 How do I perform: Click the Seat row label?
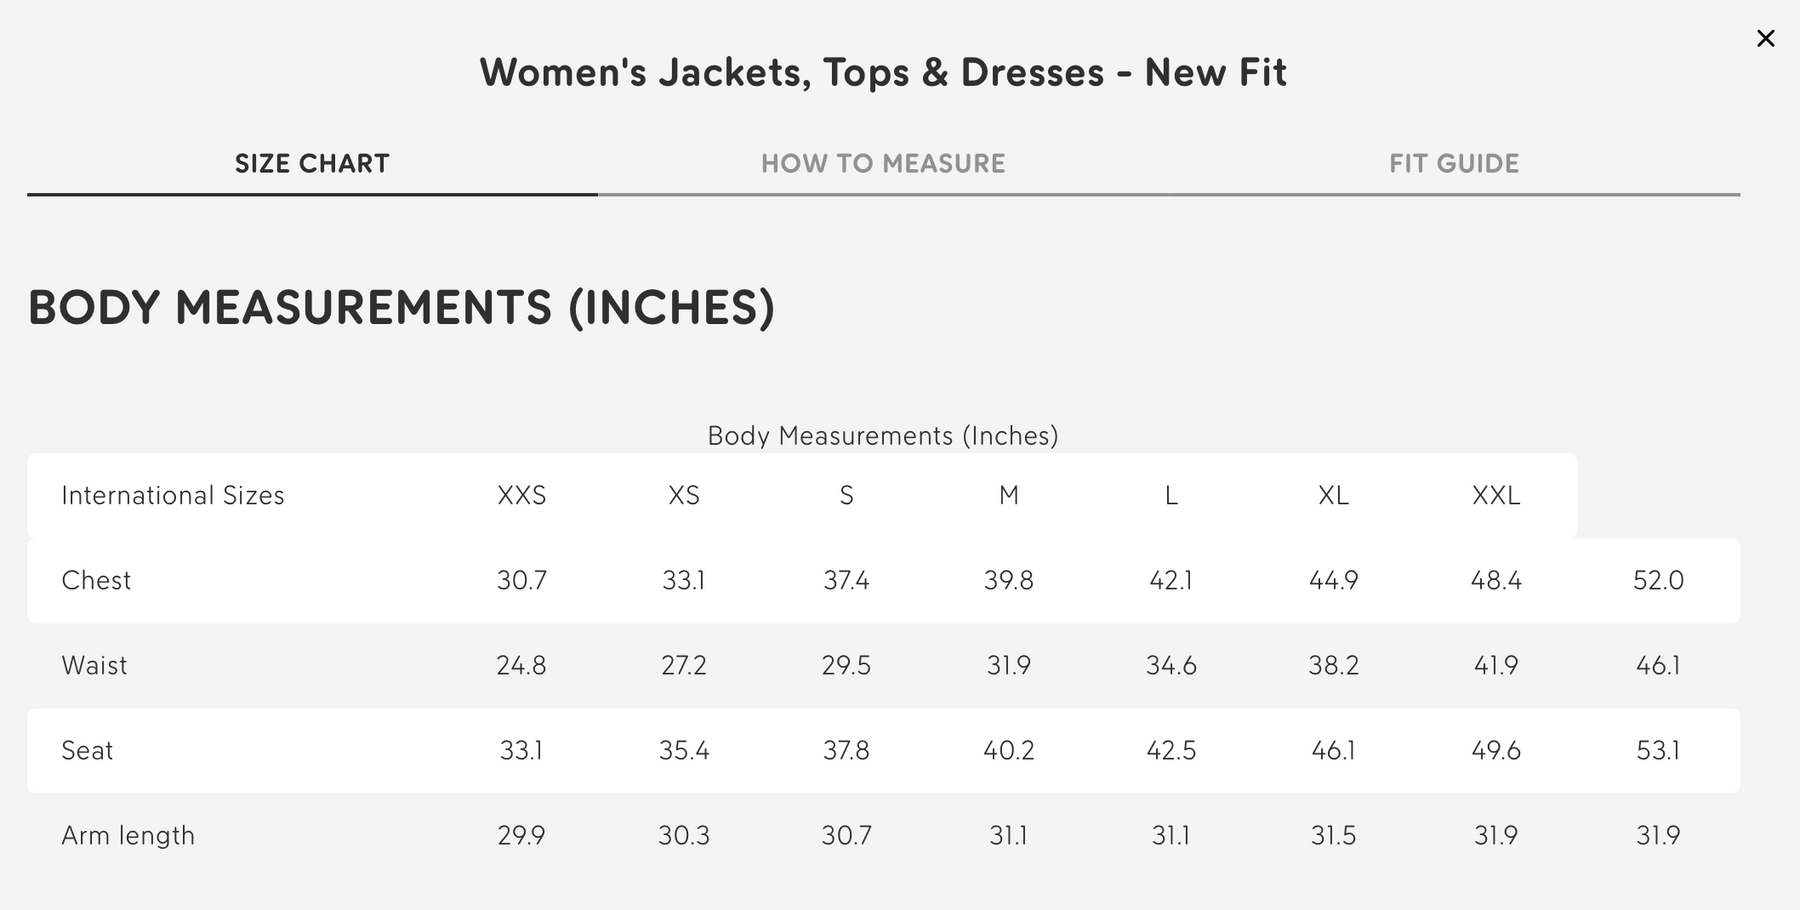click(87, 751)
